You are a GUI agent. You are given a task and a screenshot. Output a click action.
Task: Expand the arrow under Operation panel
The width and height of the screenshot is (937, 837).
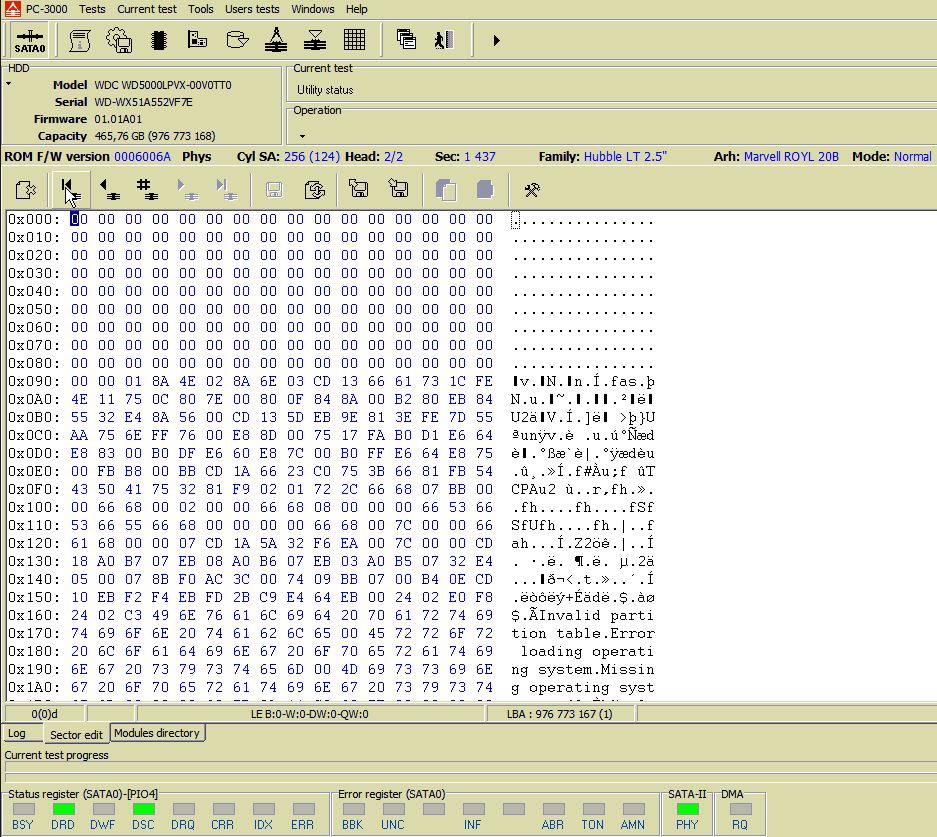tap(302, 136)
